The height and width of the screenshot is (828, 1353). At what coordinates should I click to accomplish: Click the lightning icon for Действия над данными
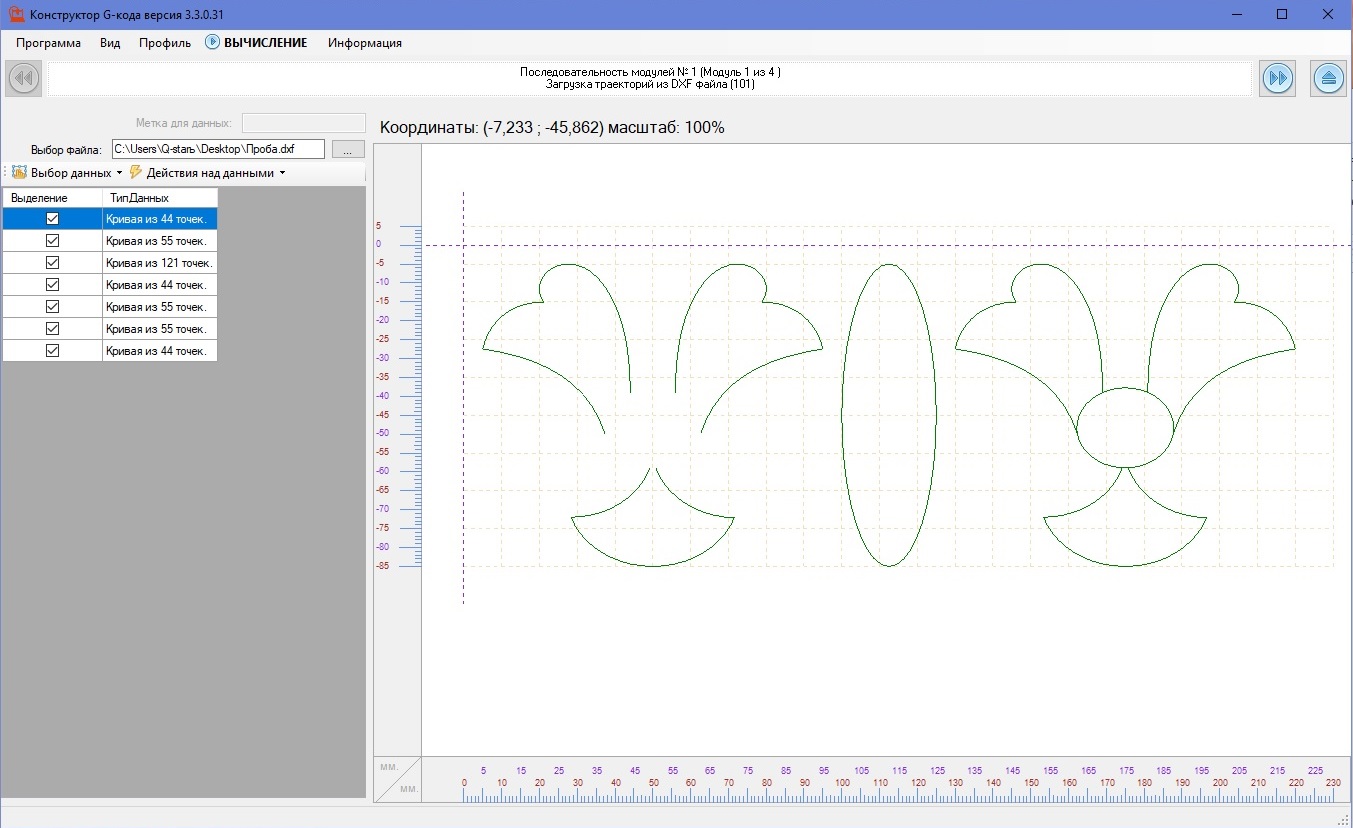pos(136,172)
